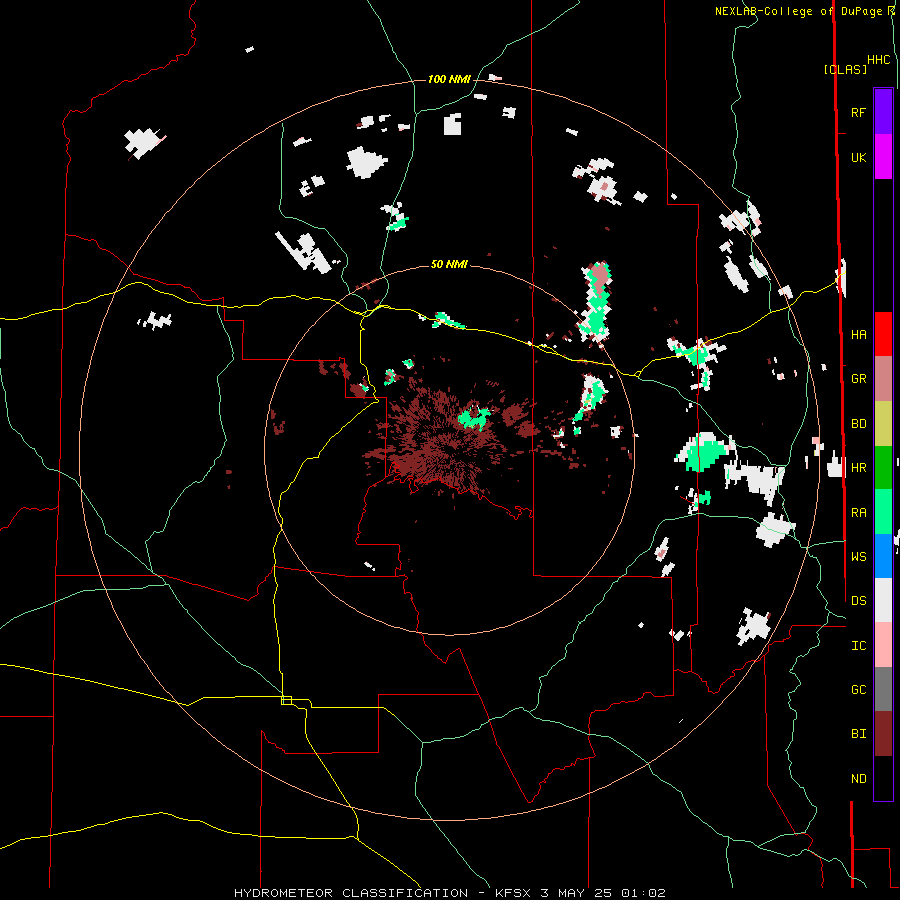Click the RF purple legend color swatch

[x=883, y=111]
